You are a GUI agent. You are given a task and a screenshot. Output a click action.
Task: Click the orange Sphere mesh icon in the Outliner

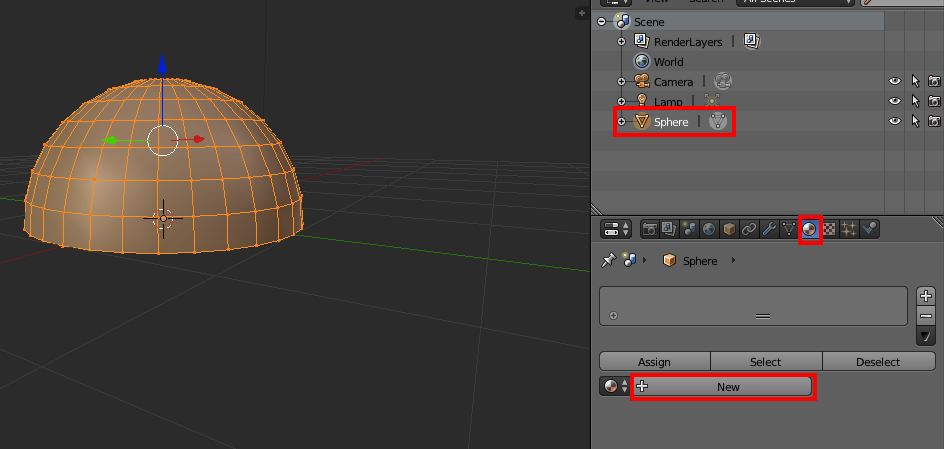pyautogui.click(x=642, y=122)
